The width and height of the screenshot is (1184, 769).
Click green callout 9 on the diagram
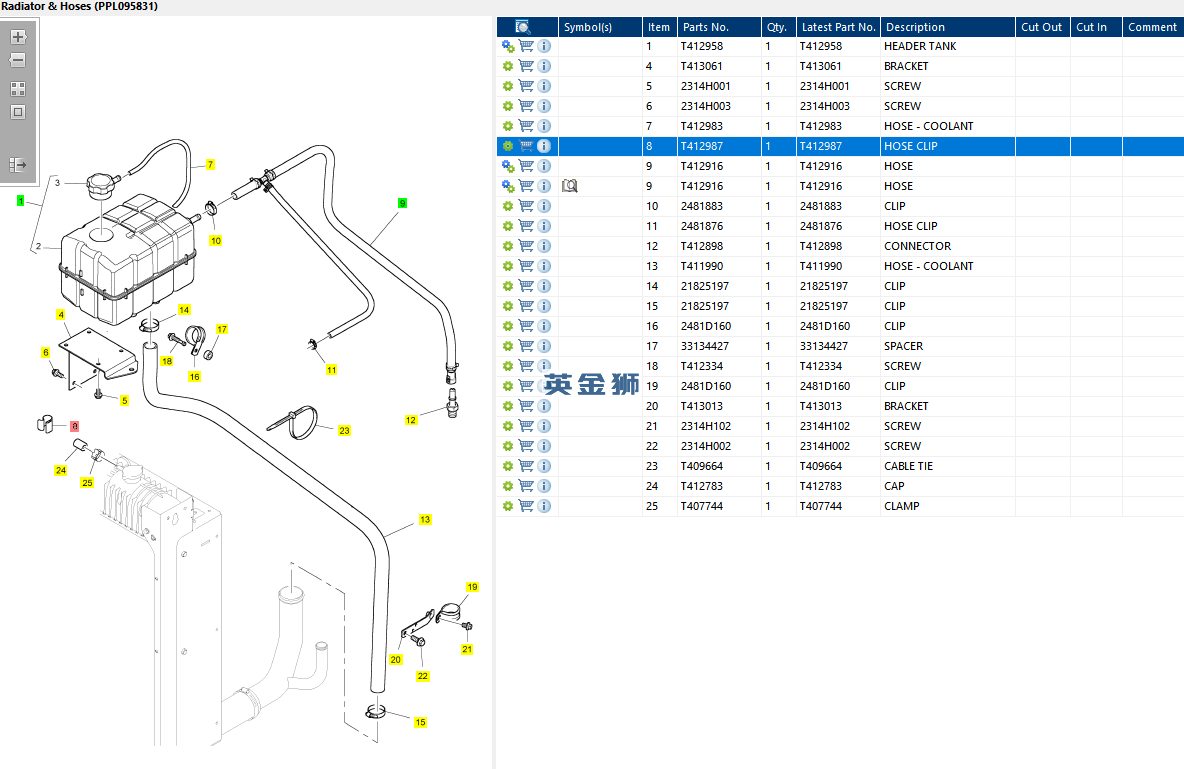402,203
